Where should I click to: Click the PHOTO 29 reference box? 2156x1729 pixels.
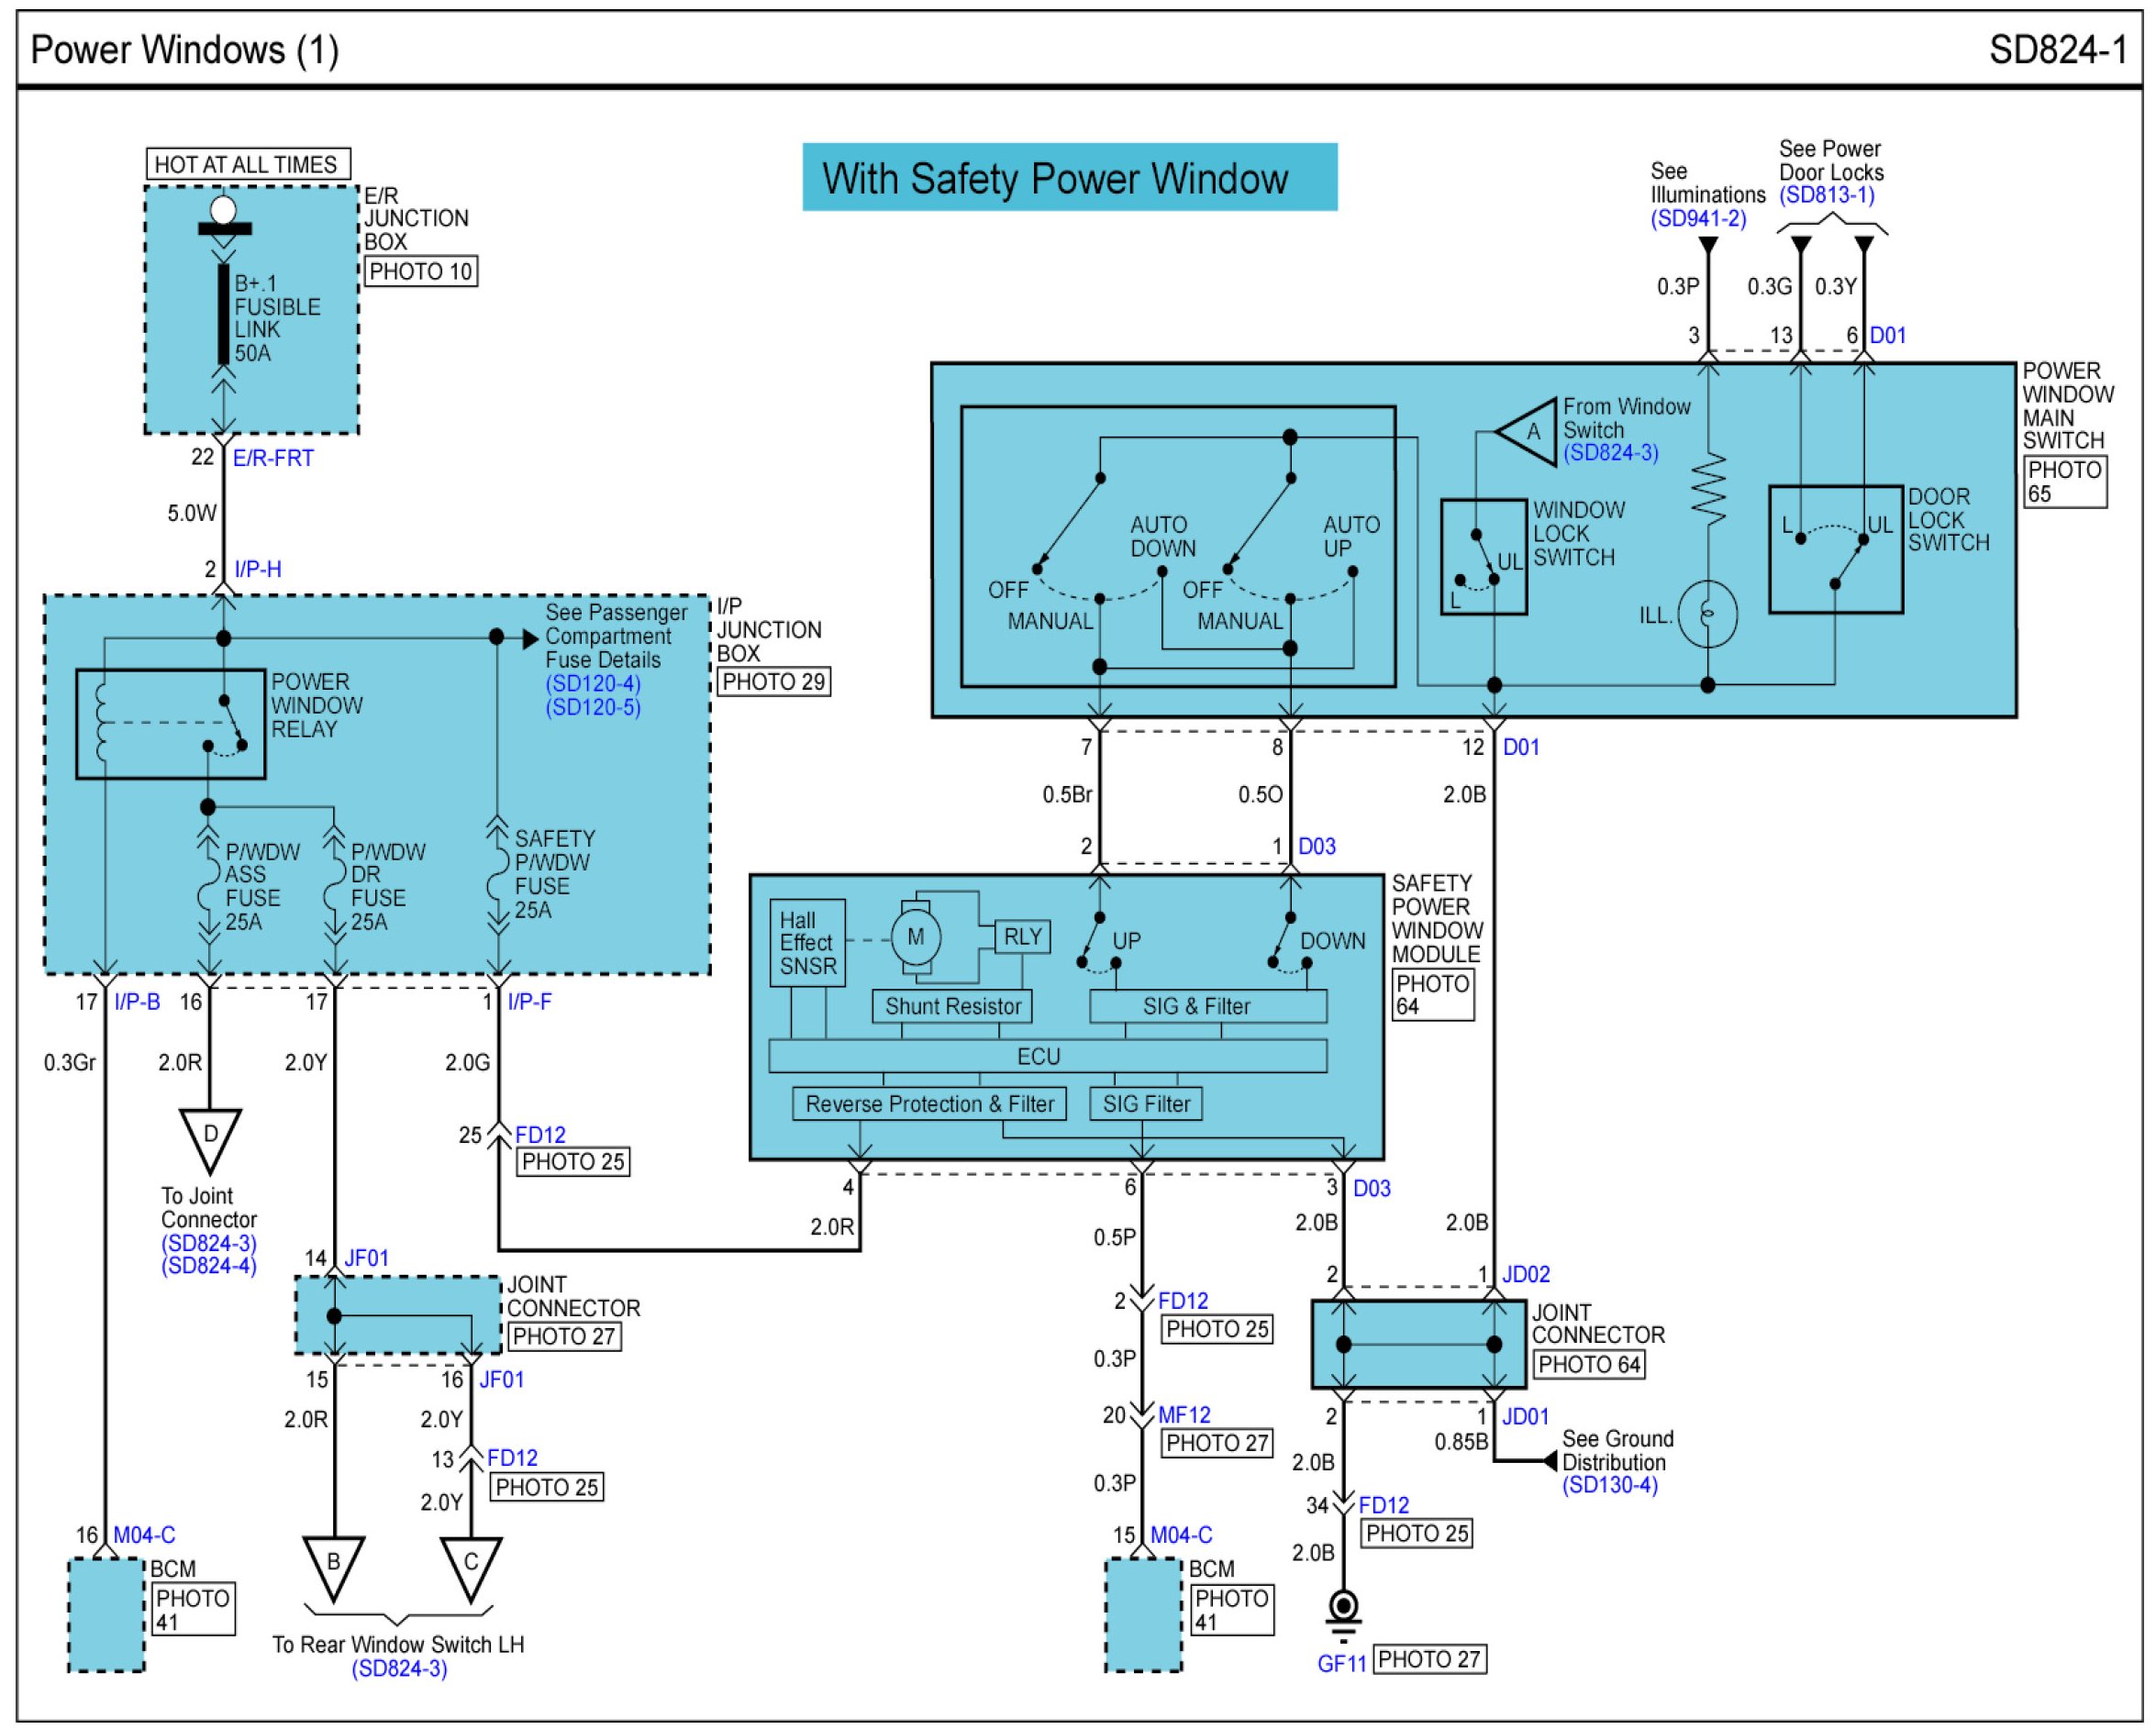coord(773,682)
